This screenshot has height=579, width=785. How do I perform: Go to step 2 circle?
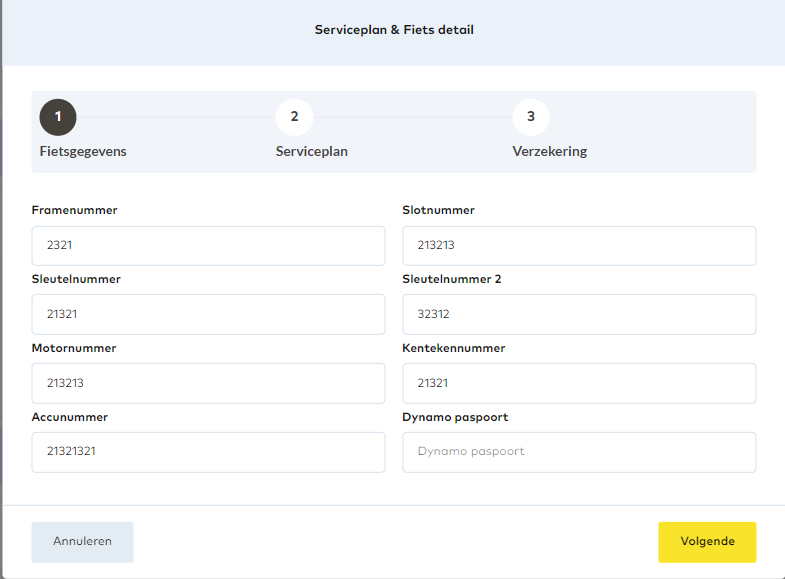tap(294, 117)
